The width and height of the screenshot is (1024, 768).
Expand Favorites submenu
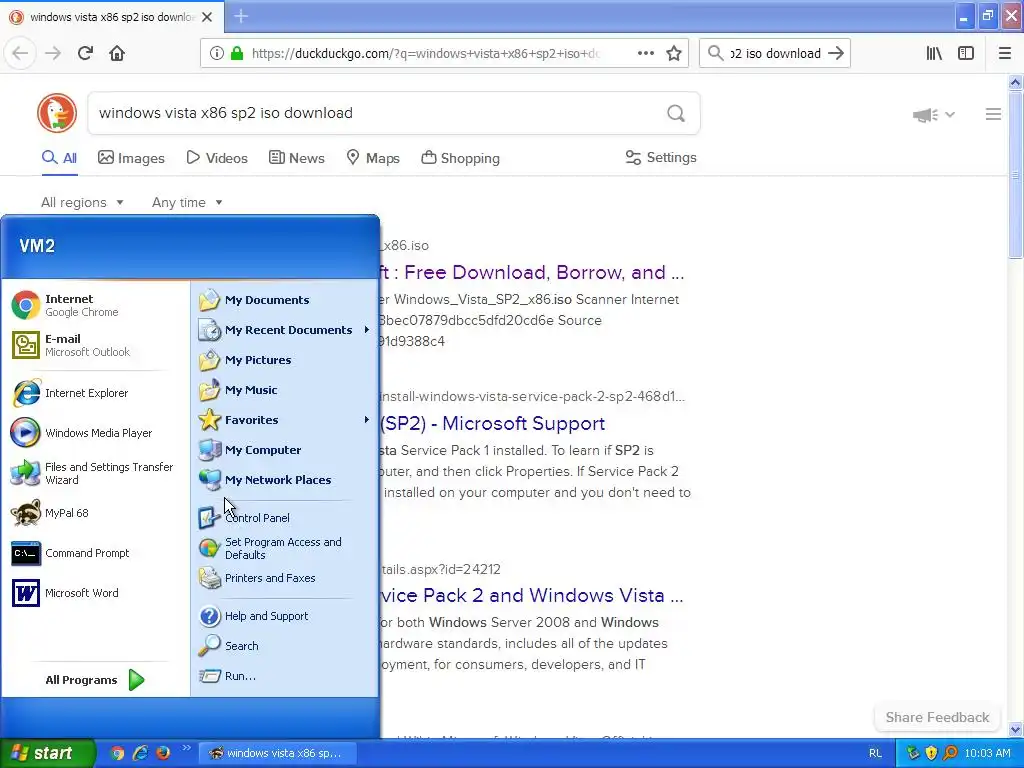285,420
